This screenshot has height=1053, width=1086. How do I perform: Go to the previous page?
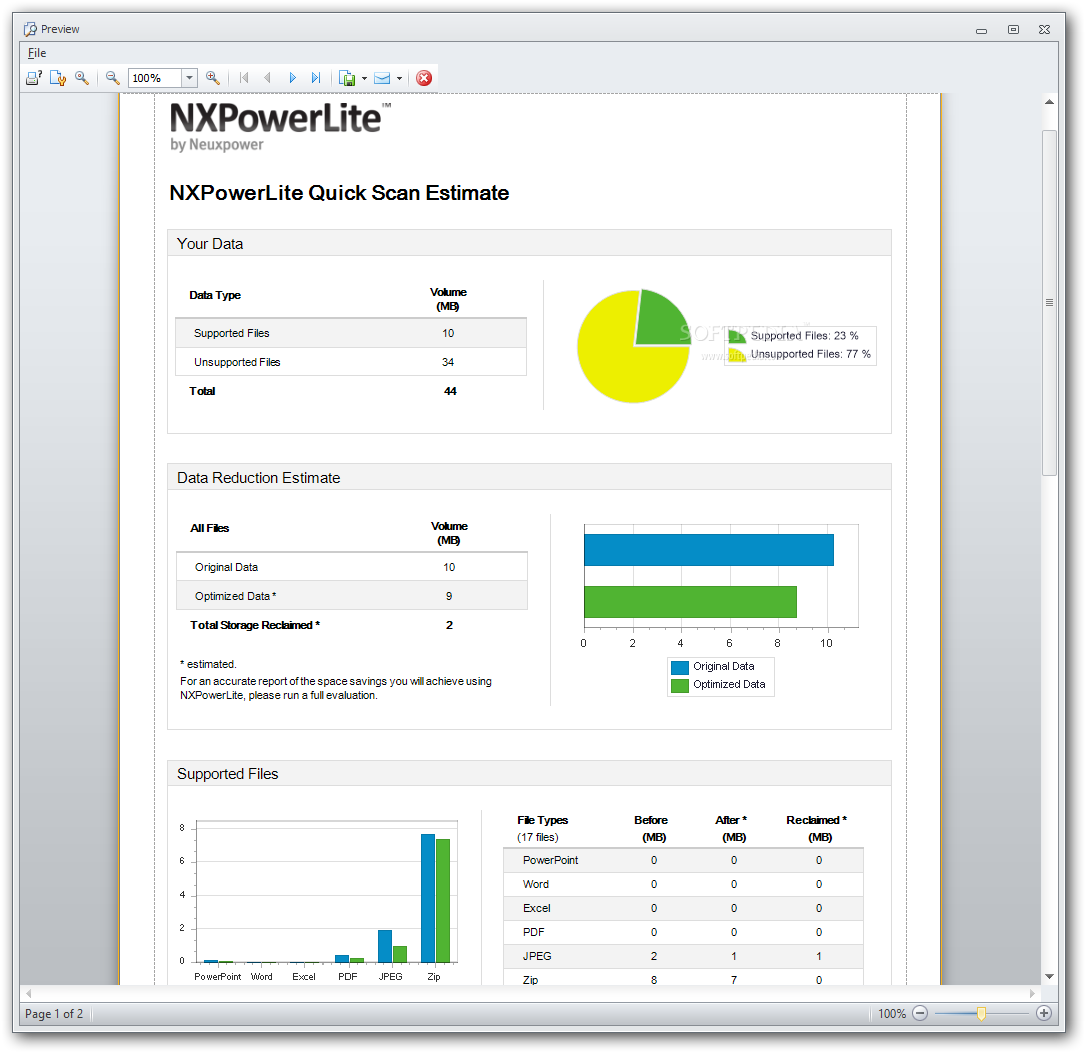click(x=267, y=78)
